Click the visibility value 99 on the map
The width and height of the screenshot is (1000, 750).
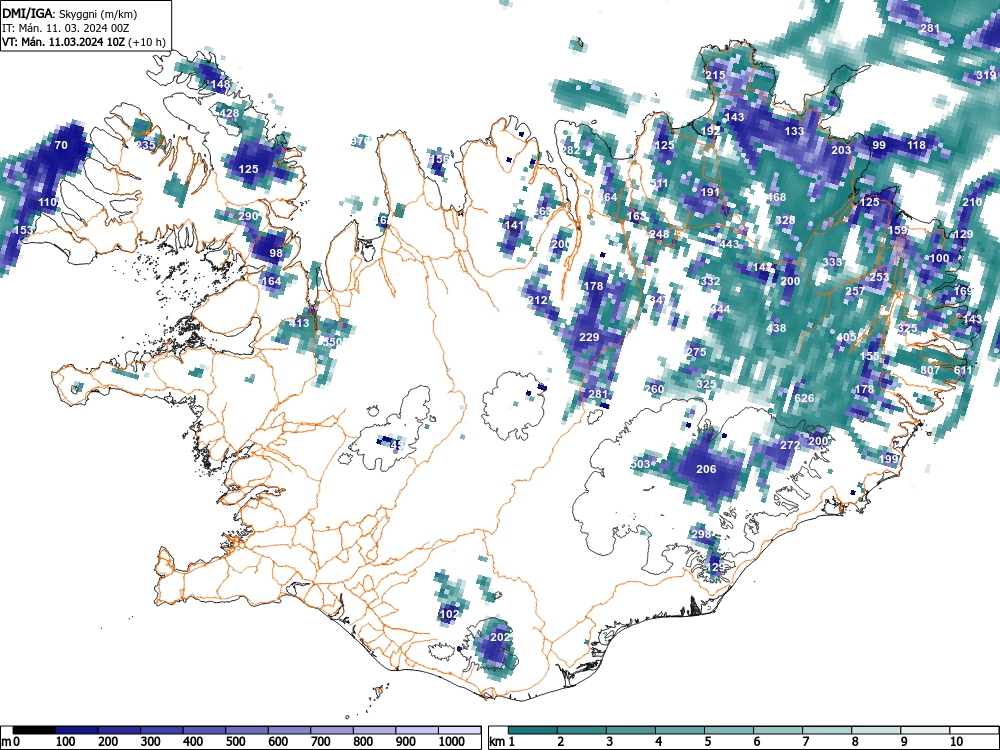(879, 145)
